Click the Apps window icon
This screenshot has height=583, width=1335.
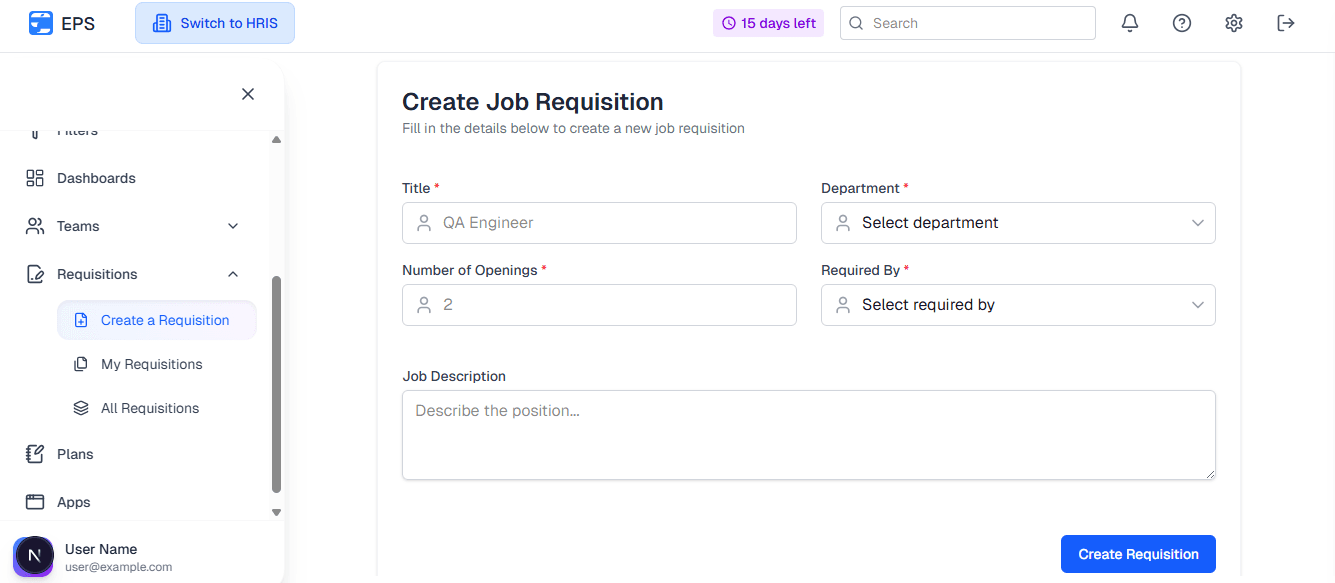tap(35, 502)
